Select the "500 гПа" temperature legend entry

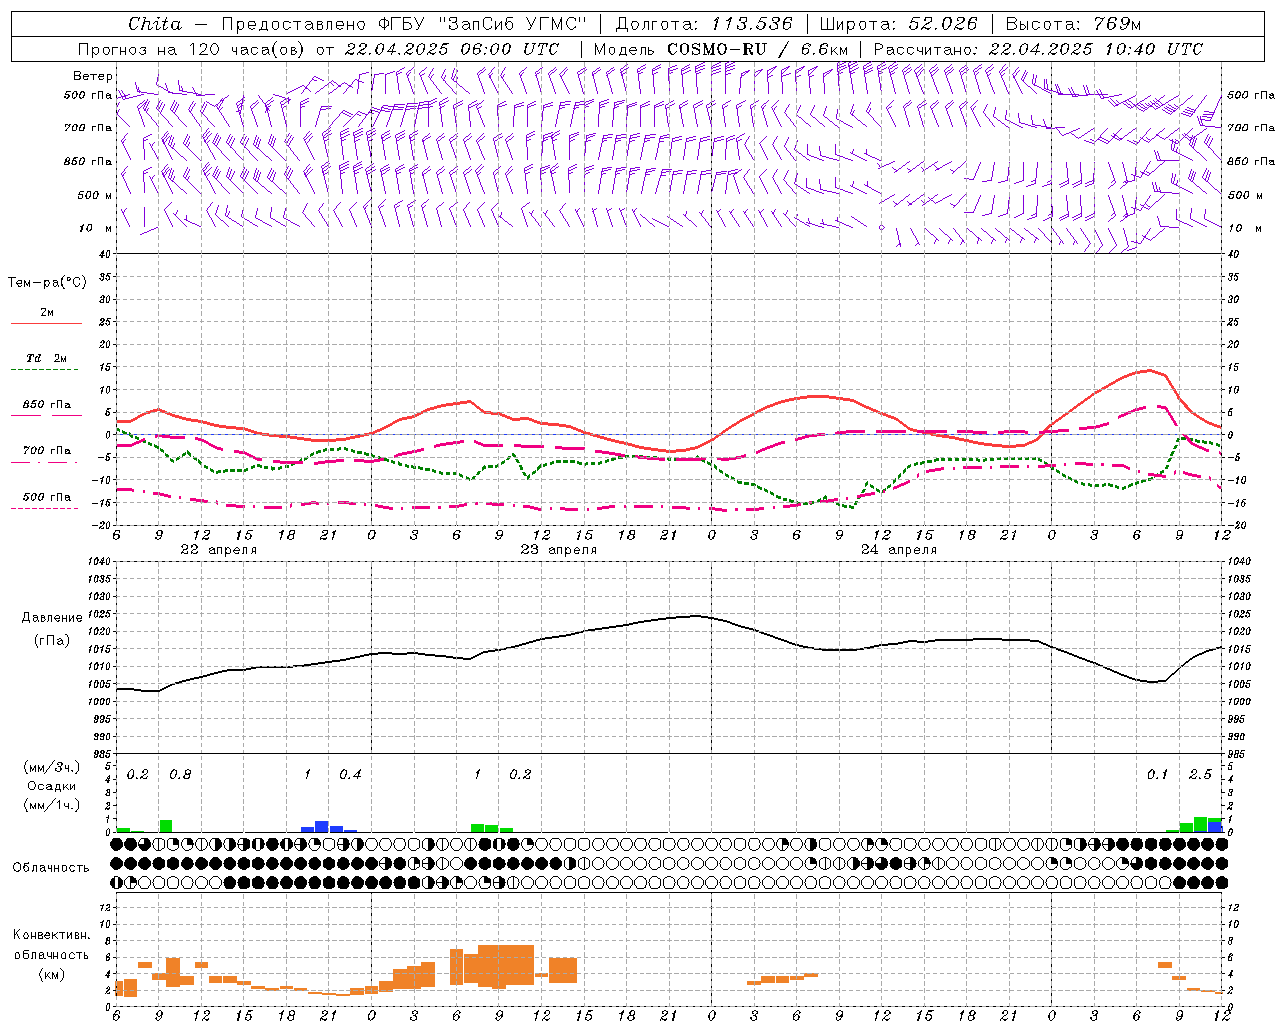coord(46,501)
